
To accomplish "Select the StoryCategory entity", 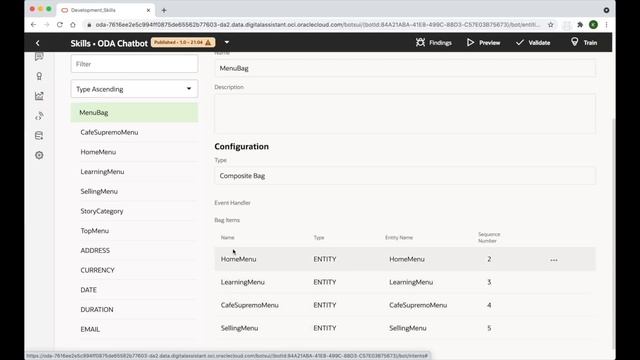I will tap(134, 211).
